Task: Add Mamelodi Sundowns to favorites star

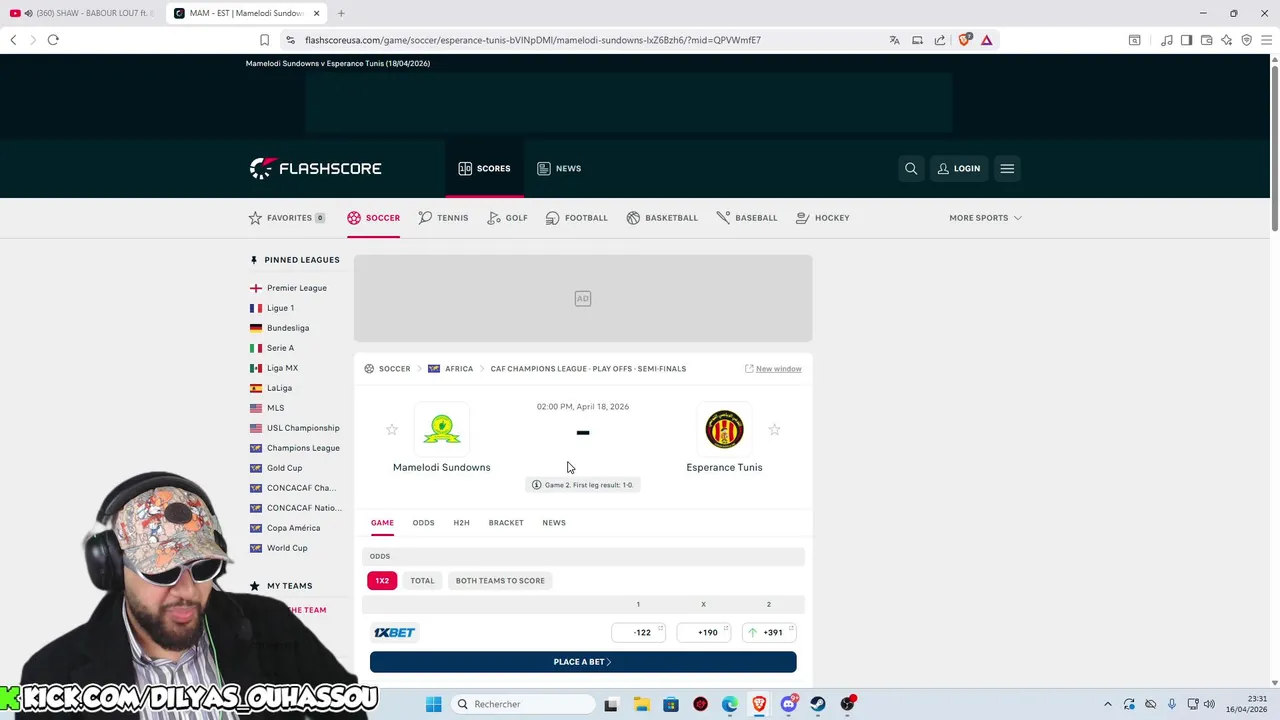Action: point(392,430)
